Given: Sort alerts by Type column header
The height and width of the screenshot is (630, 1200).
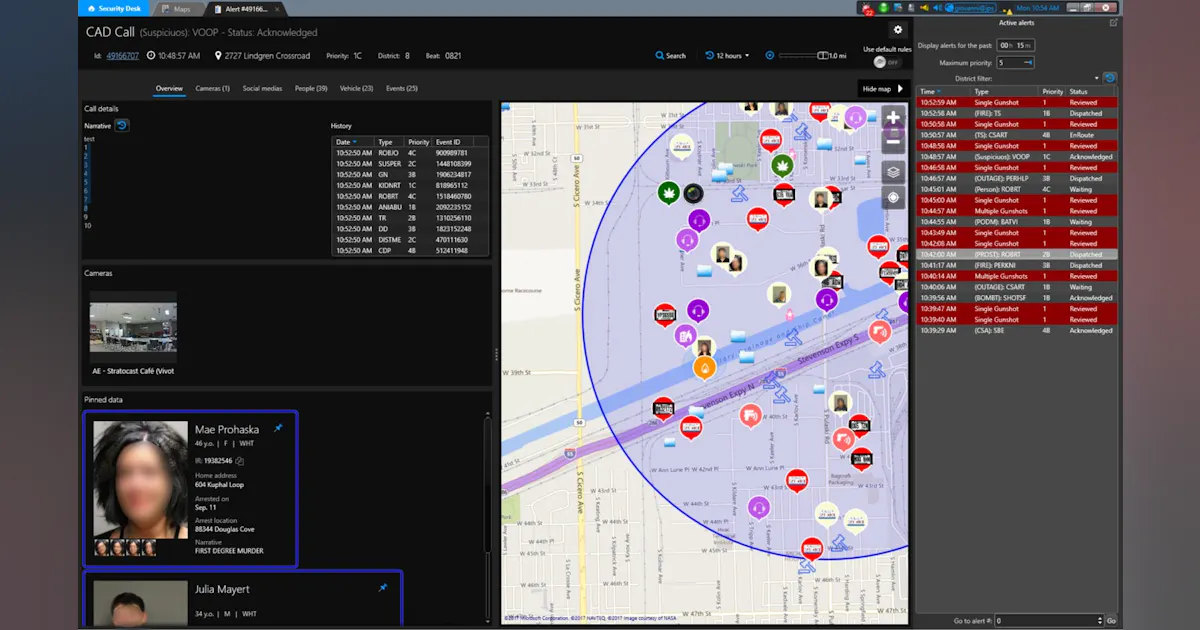Looking at the screenshot, I should pos(1004,91).
